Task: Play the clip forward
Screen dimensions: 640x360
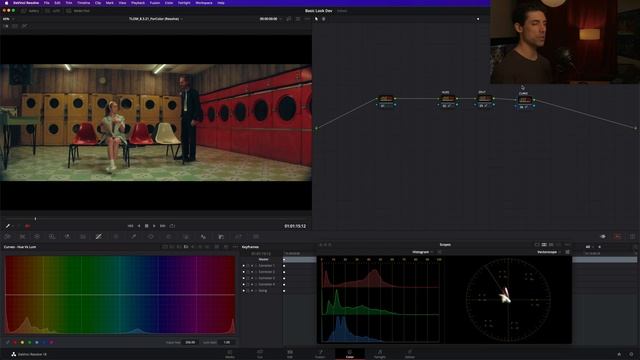Action: point(154,226)
